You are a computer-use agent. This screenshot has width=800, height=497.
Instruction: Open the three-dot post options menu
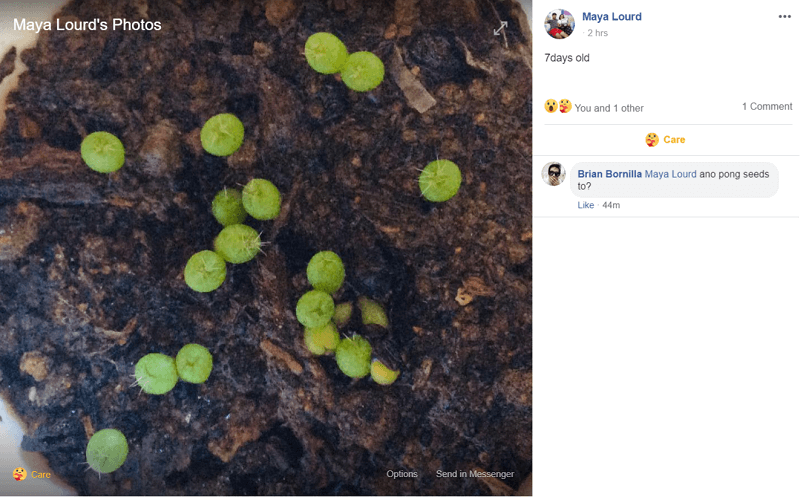pyautogui.click(x=784, y=17)
